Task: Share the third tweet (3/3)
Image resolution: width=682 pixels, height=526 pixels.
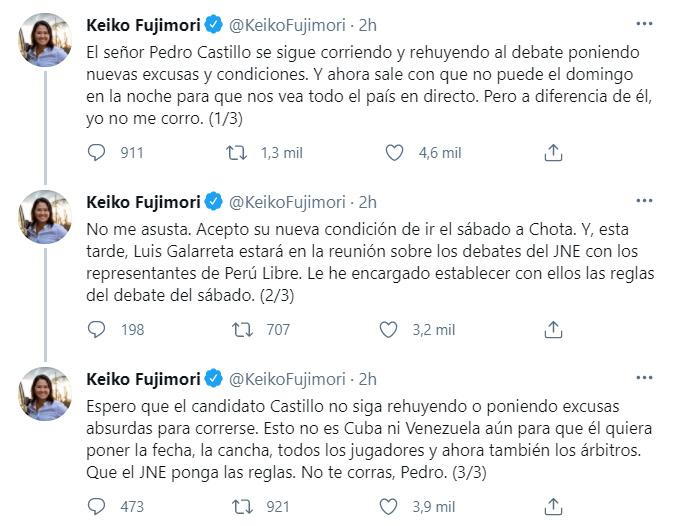Action: click(x=553, y=506)
